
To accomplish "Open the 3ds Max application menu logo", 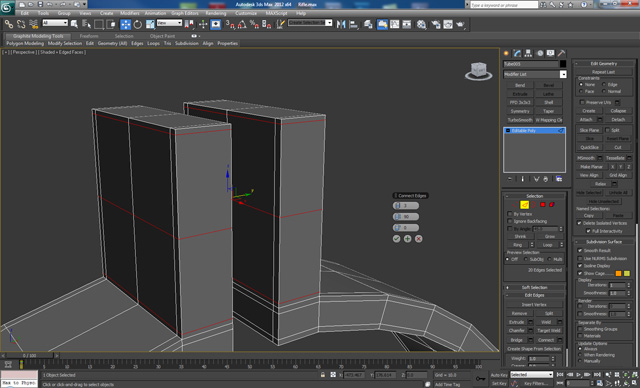I will click(7, 7).
